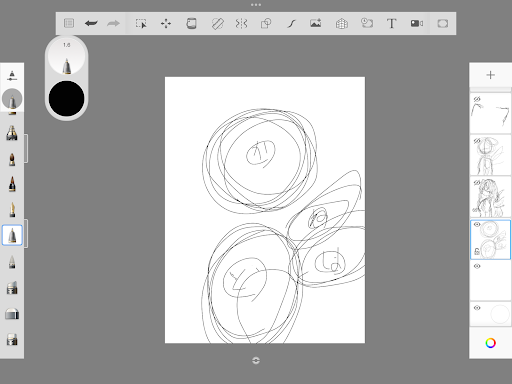The width and height of the screenshot is (512, 384).
Task: Hide the selected circles layer
Action: tap(477, 224)
